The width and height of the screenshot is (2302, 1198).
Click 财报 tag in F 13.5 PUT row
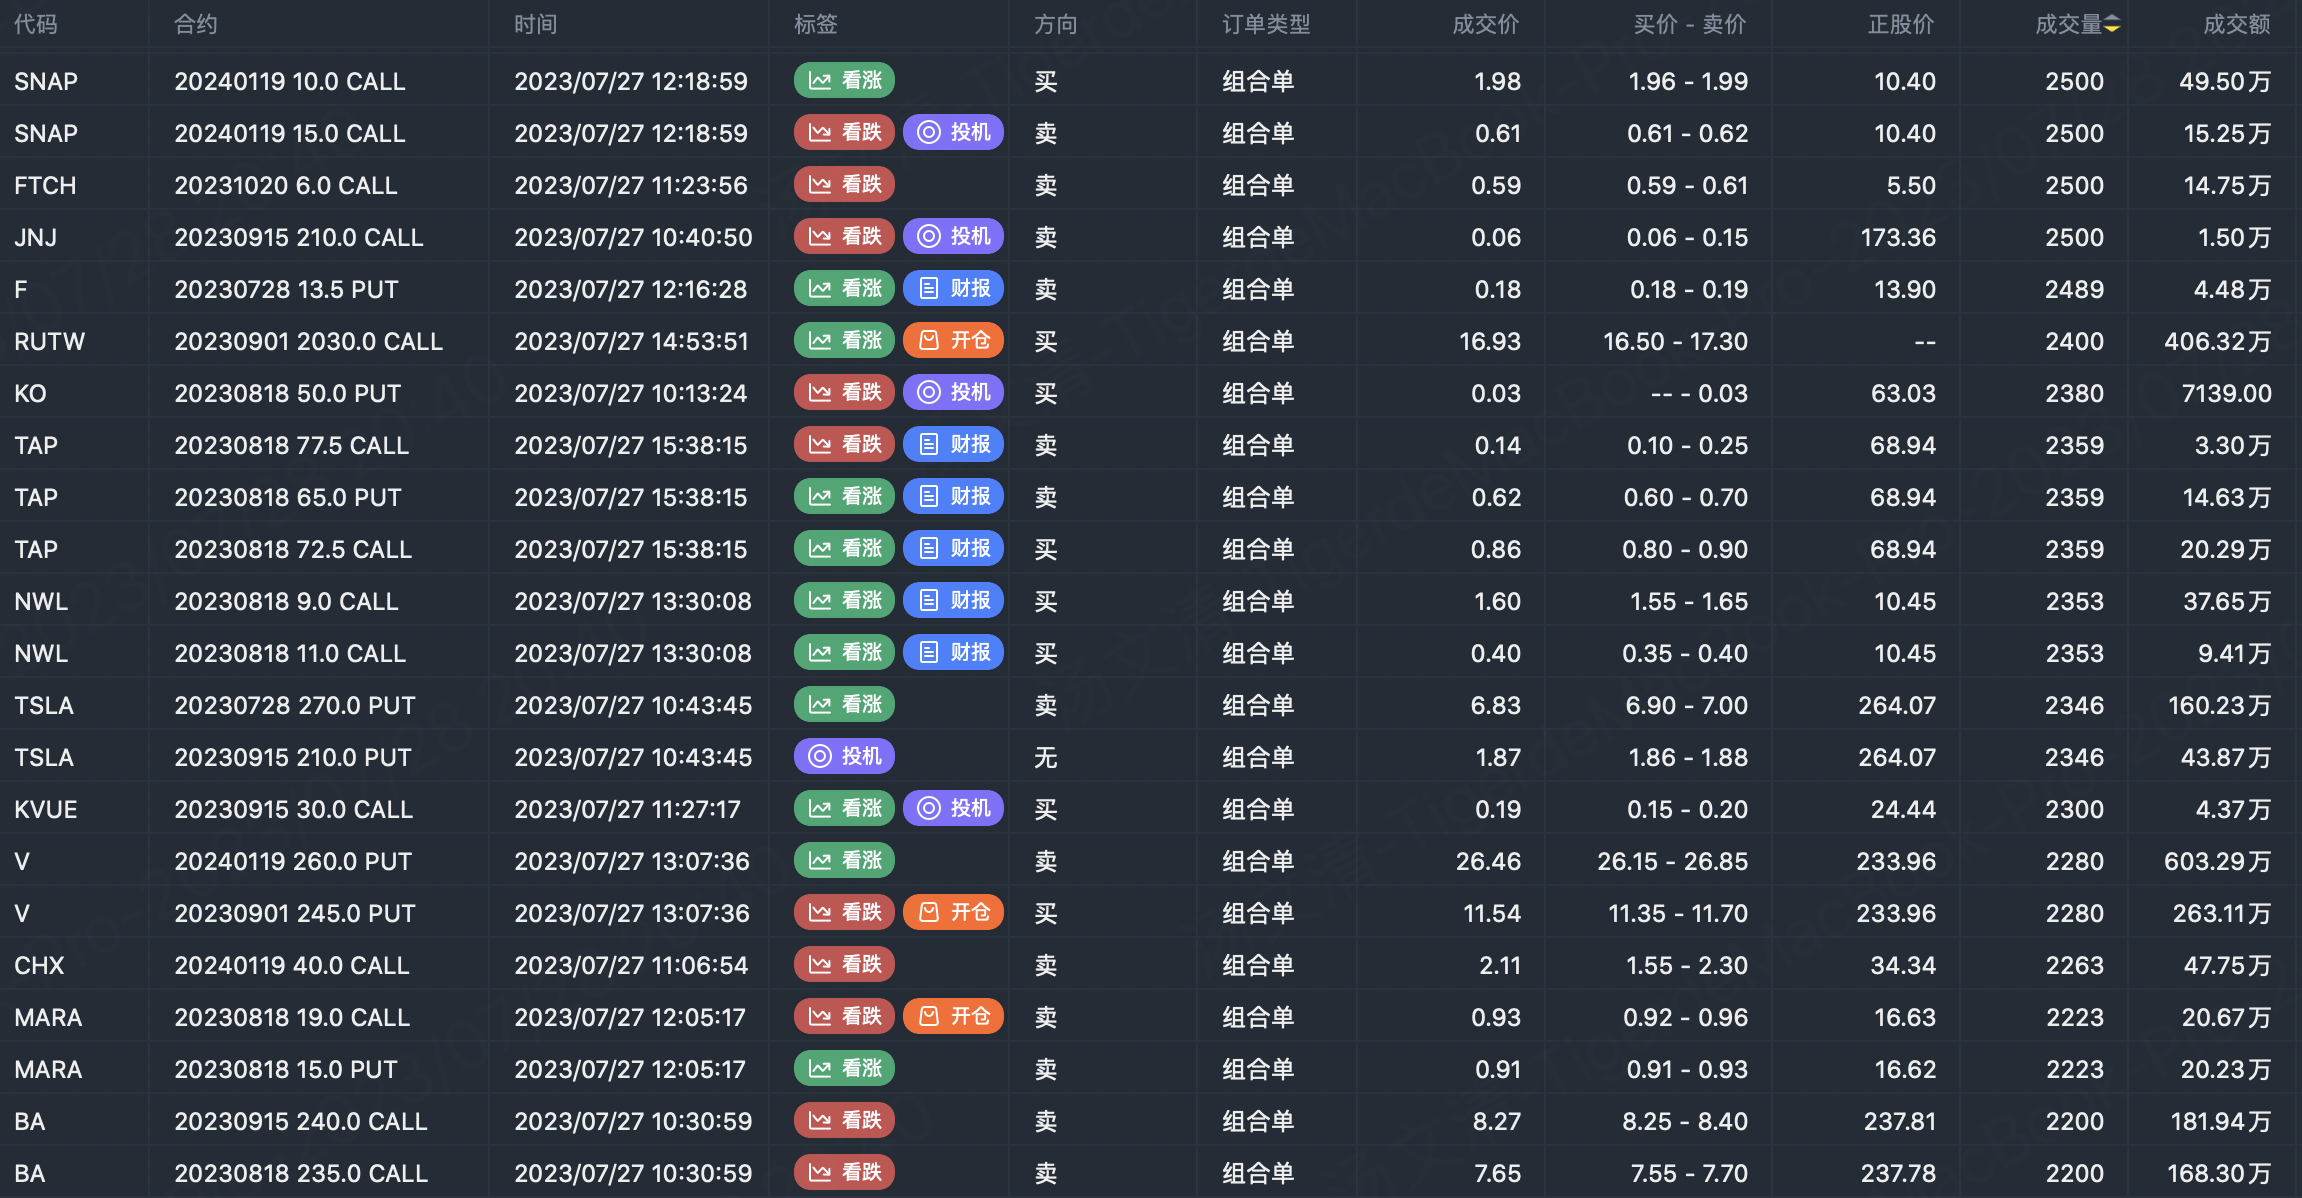(x=953, y=289)
